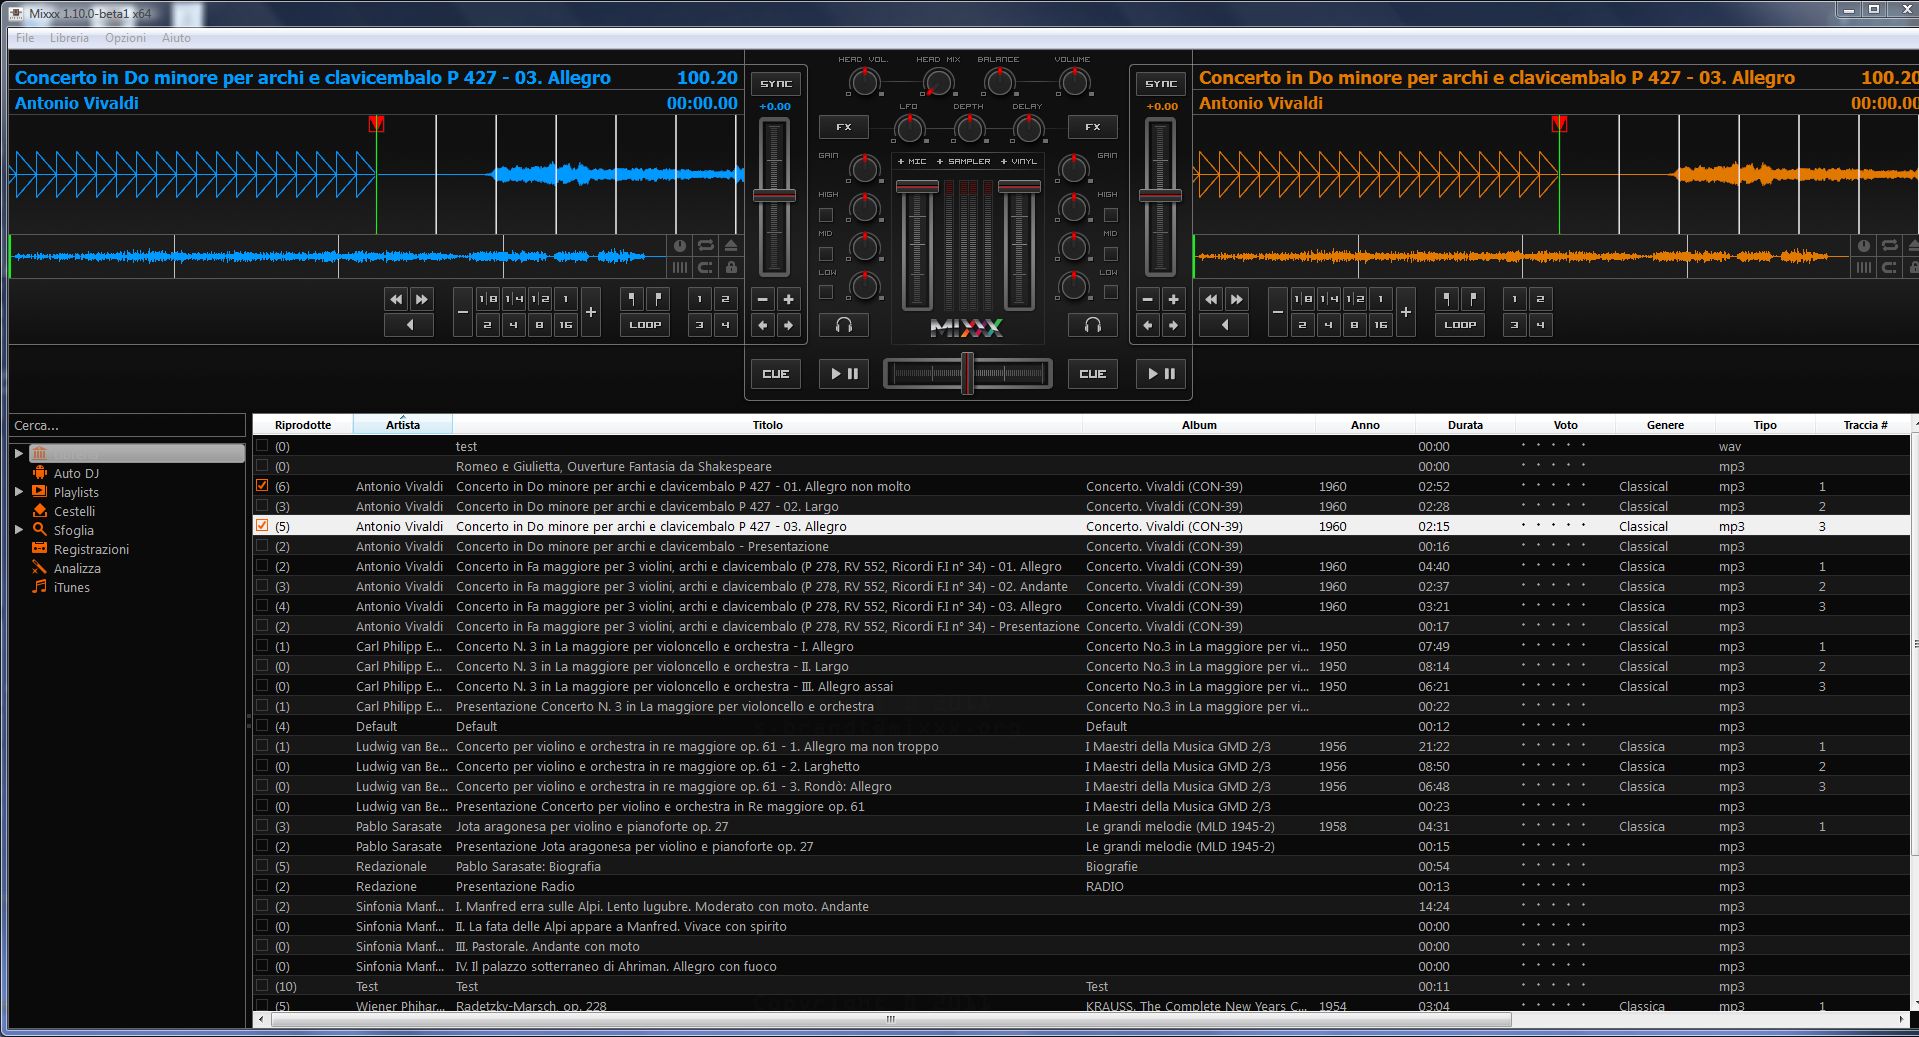This screenshot has height=1037, width=1919.
Task: Open the File menu
Action: click(x=25, y=38)
